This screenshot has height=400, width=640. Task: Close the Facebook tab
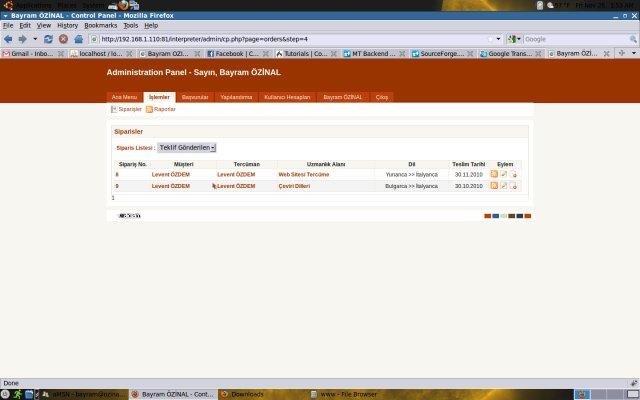(x=267, y=53)
